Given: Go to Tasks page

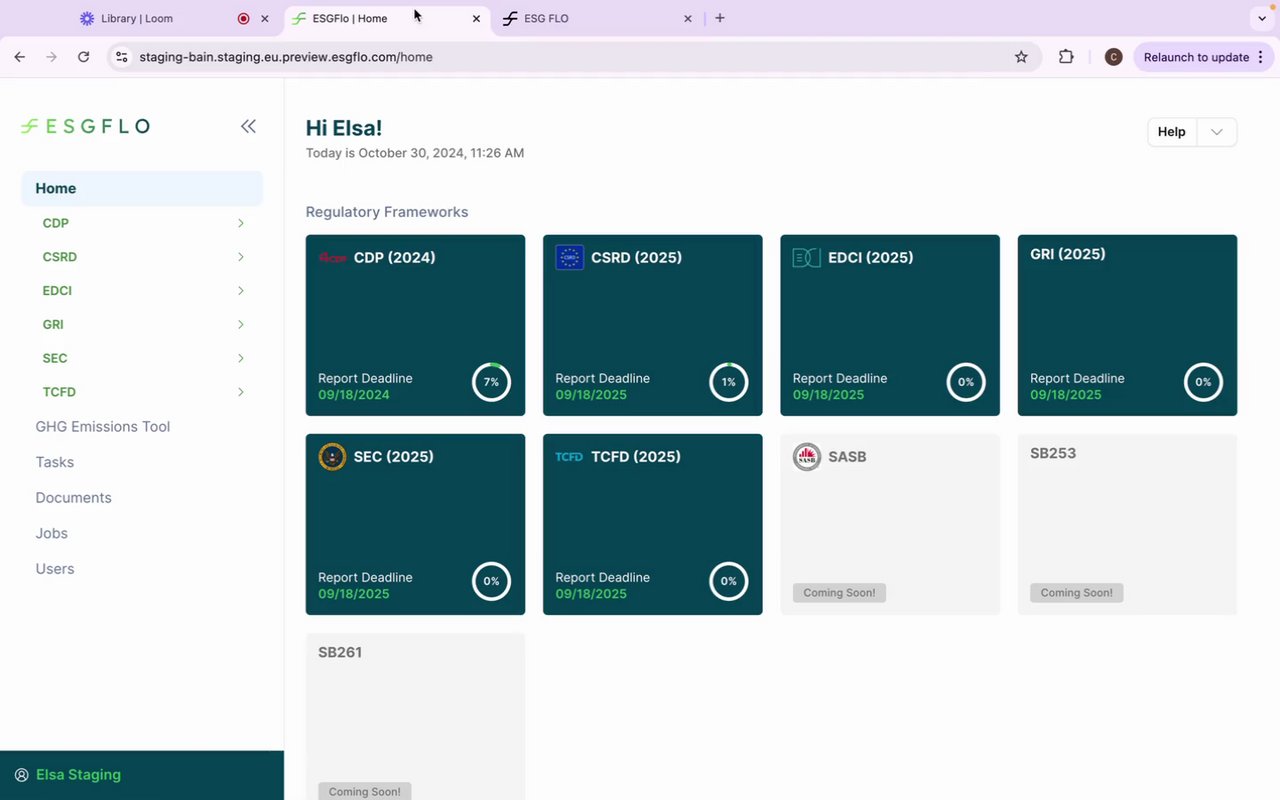Looking at the screenshot, I should pos(55,462).
